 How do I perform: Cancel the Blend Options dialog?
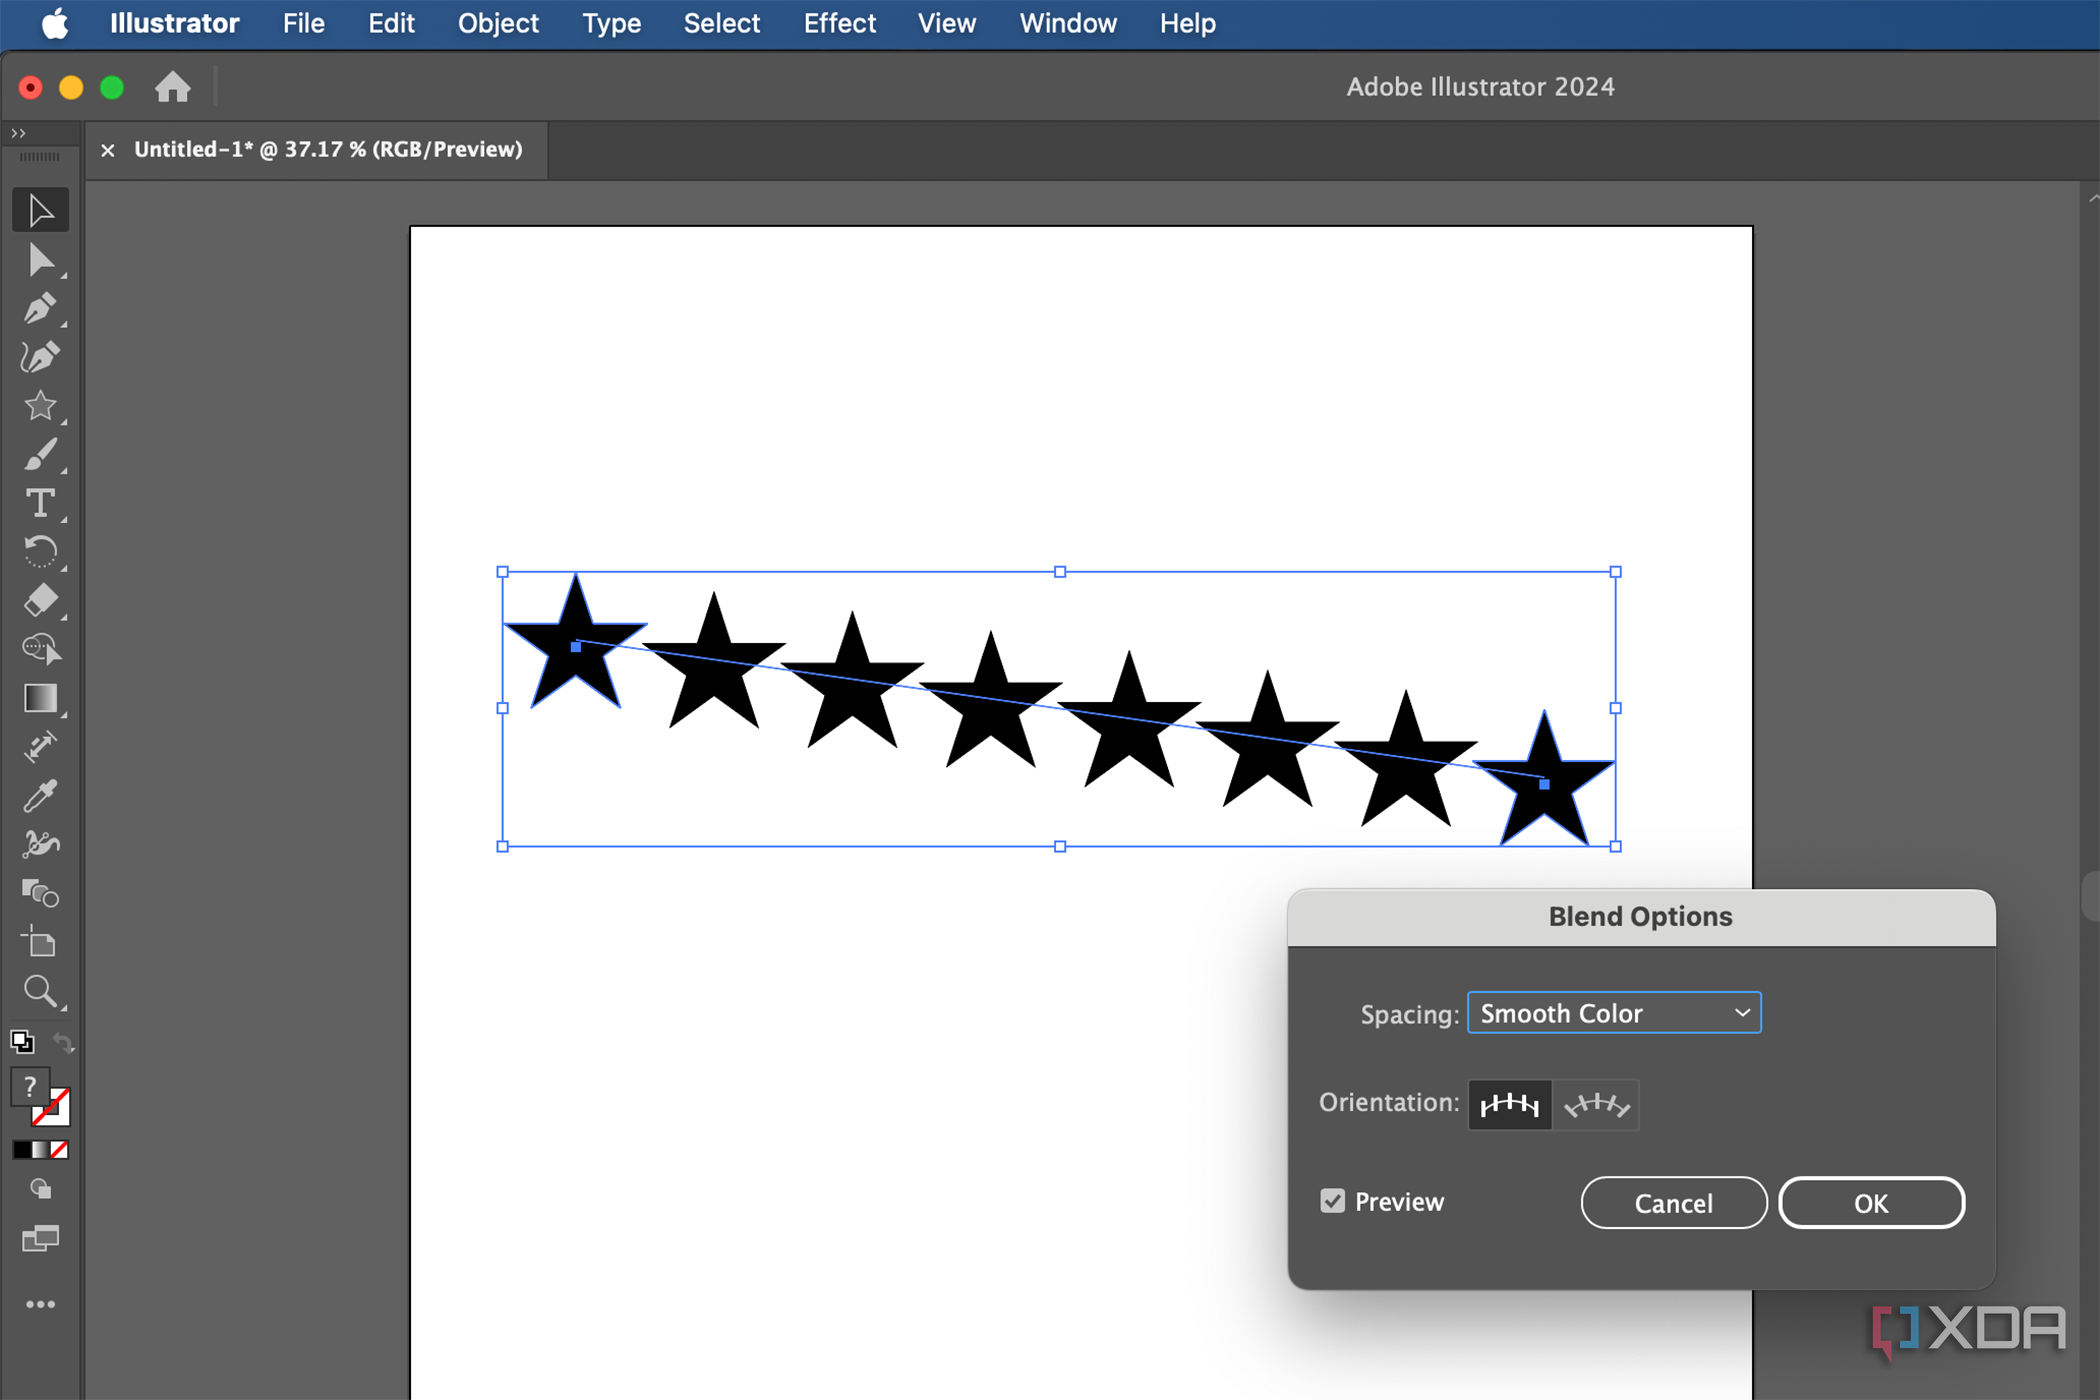click(1673, 1202)
